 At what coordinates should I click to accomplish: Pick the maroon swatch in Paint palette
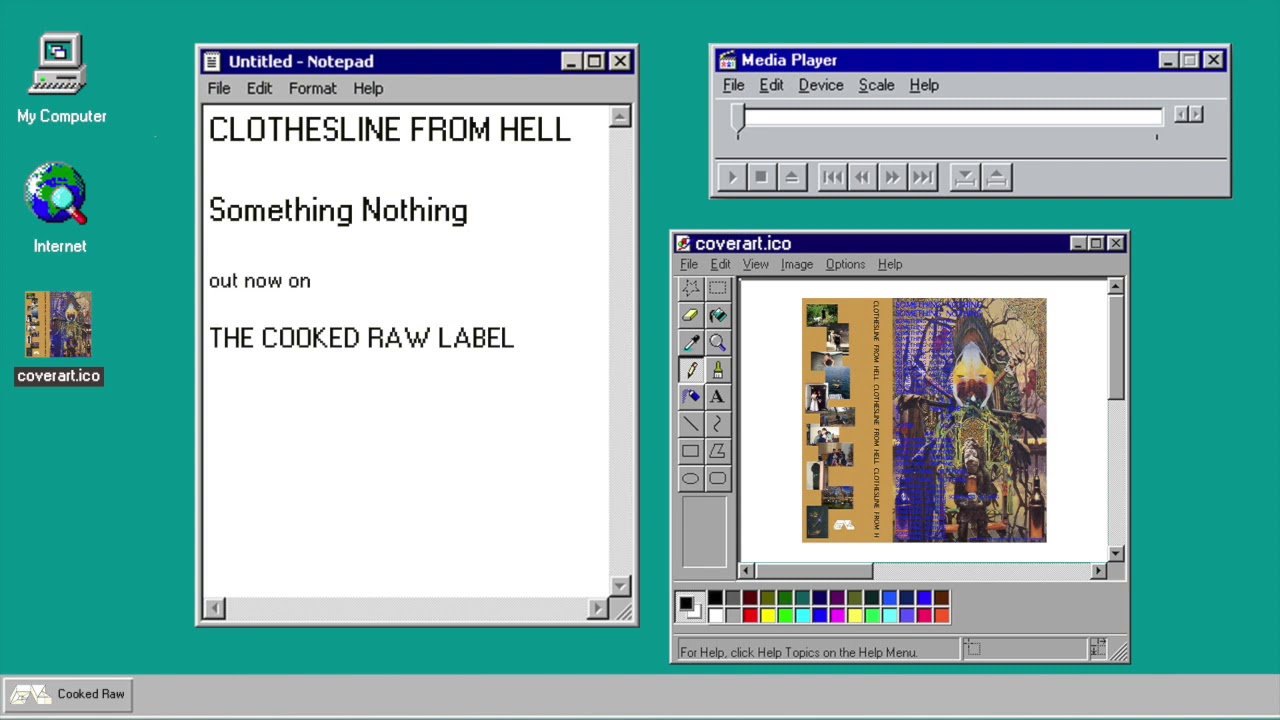point(750,598)
